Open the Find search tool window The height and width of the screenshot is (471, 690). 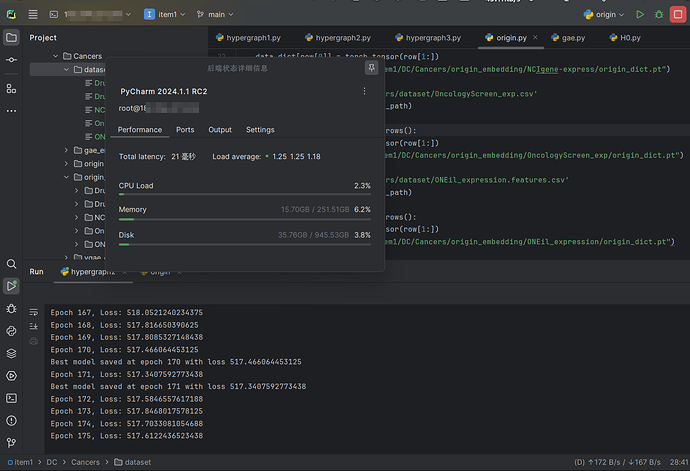click(11, 264)
